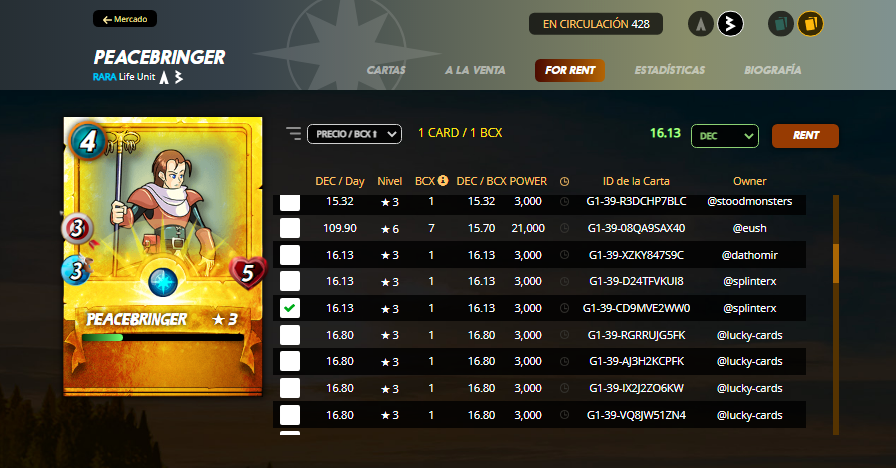
Task: Open the PRECIO / BCX sort dropdown
Action: click(354, 134)
